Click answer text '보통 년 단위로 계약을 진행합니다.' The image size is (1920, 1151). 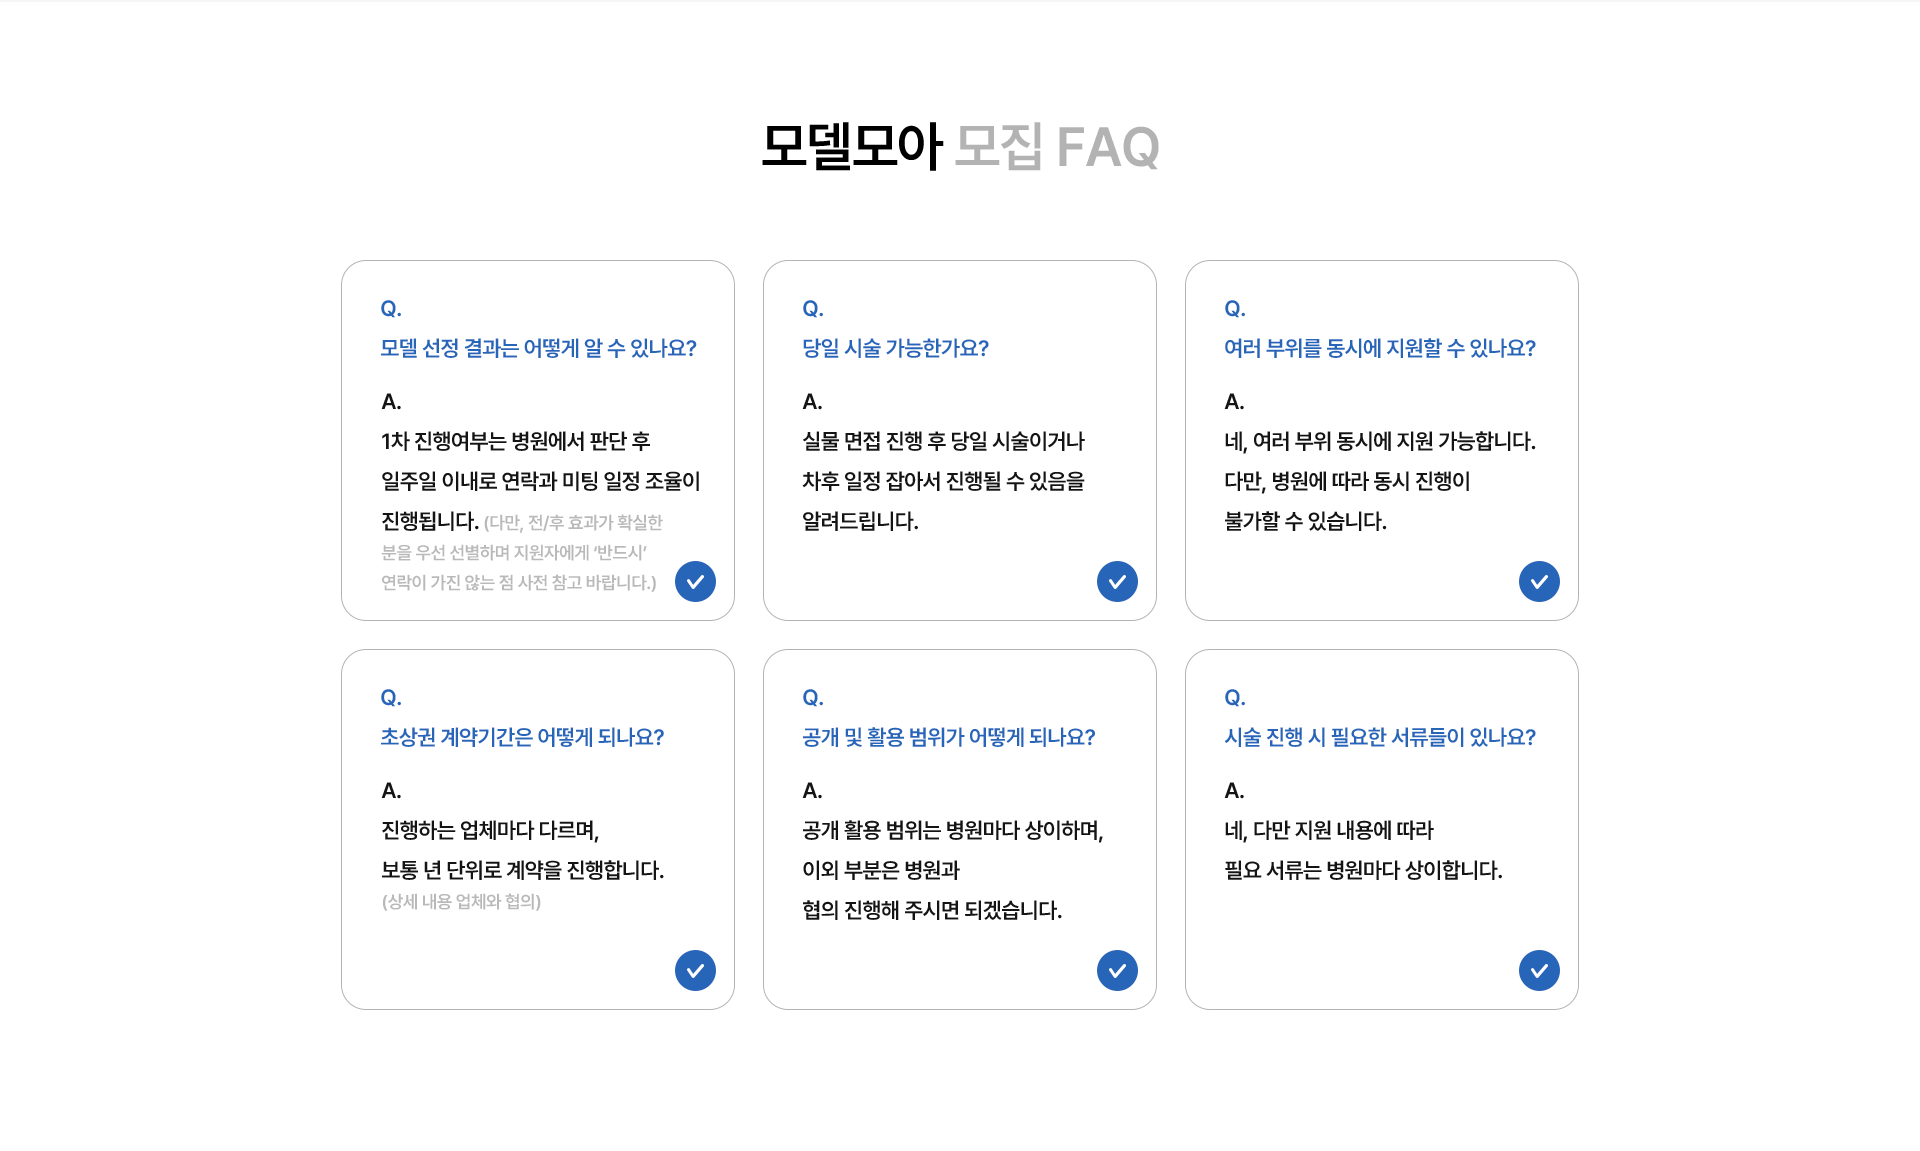pyautogui.click(x=523, y=870)
